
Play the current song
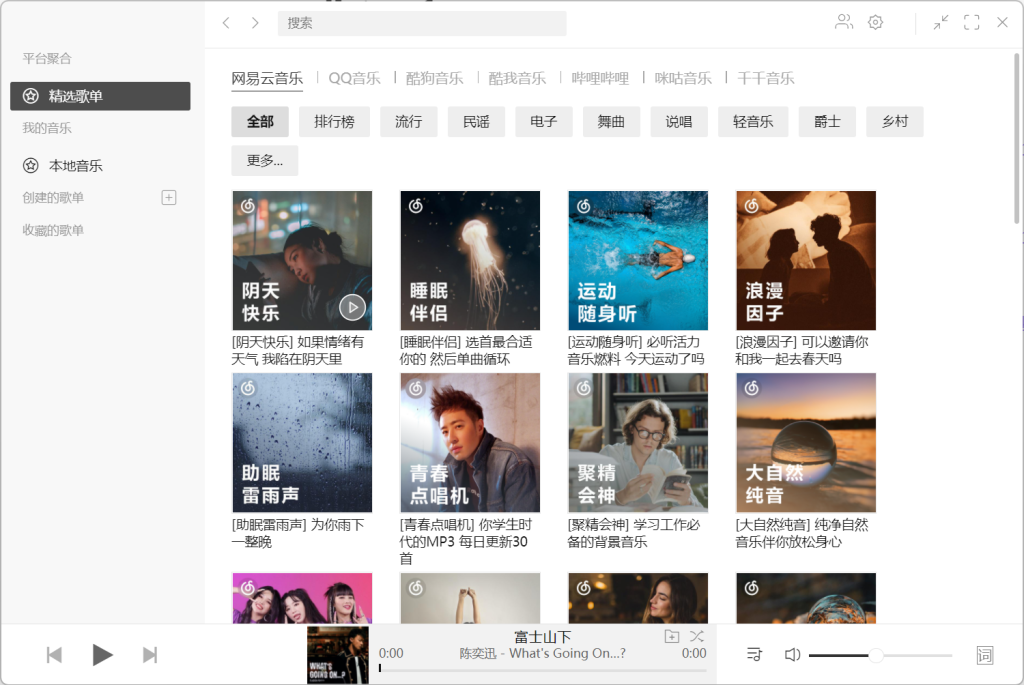102,654
